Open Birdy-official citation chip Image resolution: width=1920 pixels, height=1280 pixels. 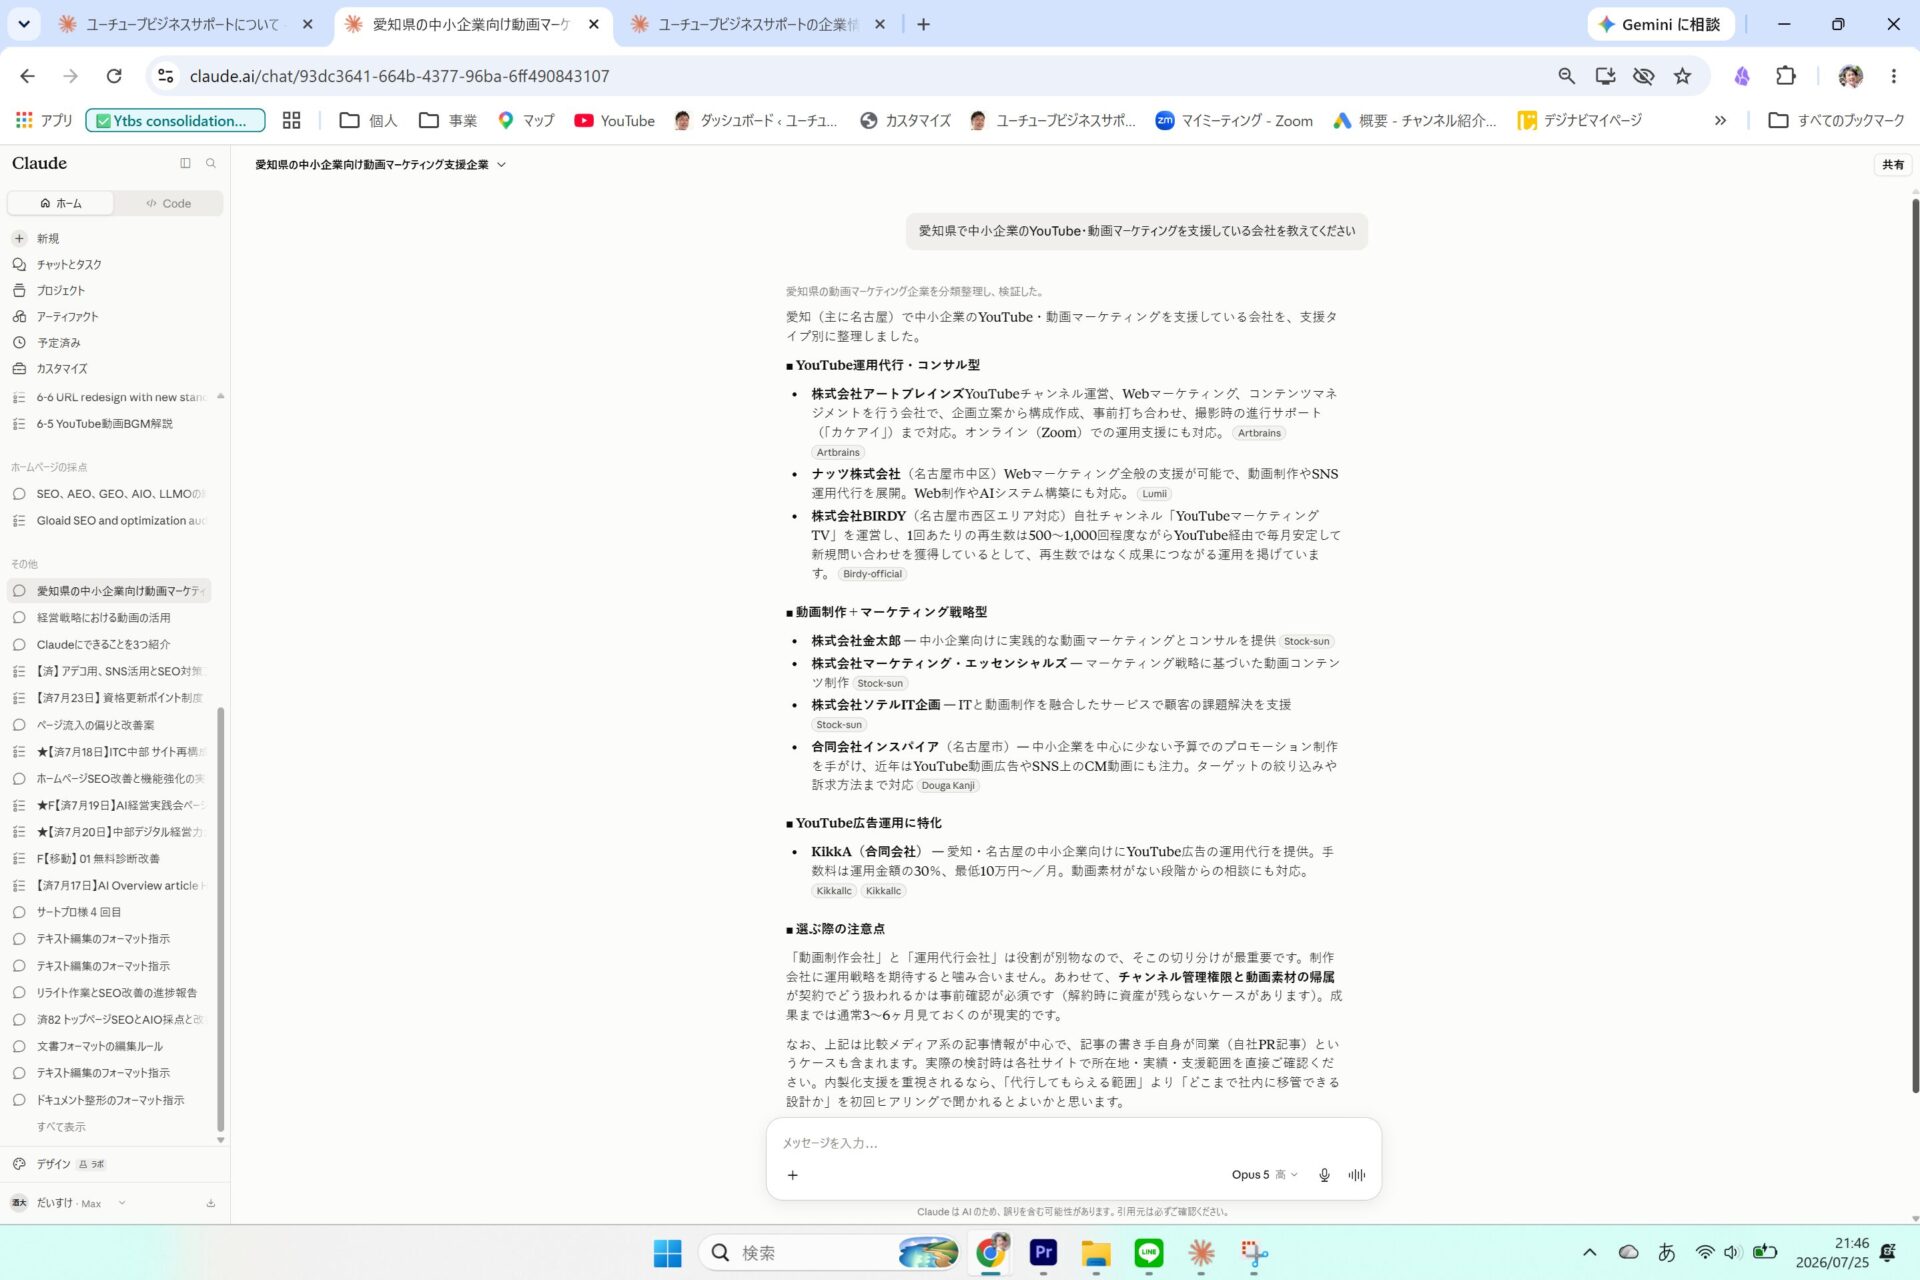click(x=872, y=574)
